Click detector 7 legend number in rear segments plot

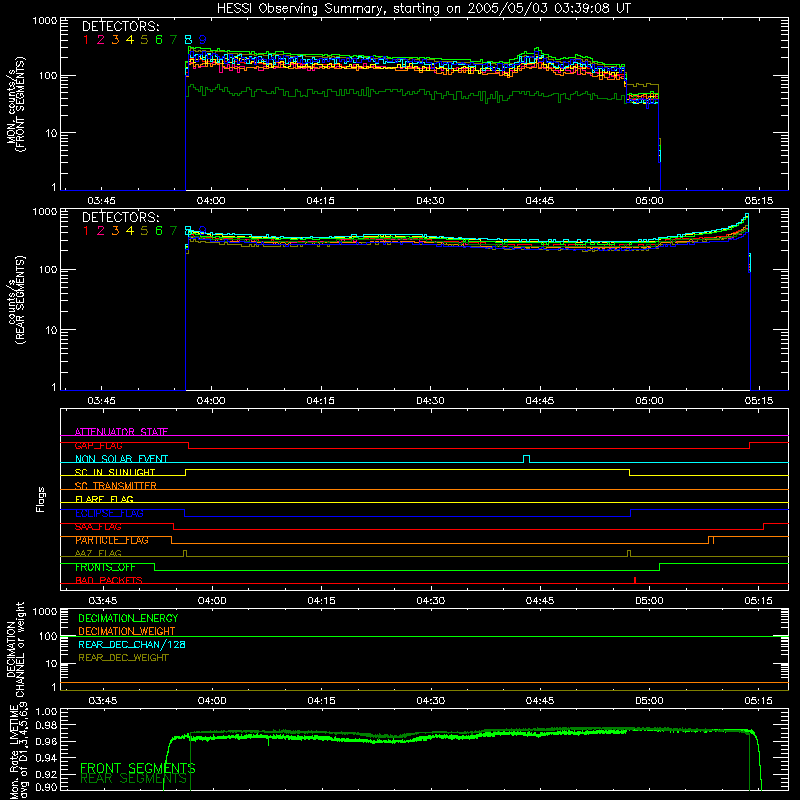pos(174,231)
